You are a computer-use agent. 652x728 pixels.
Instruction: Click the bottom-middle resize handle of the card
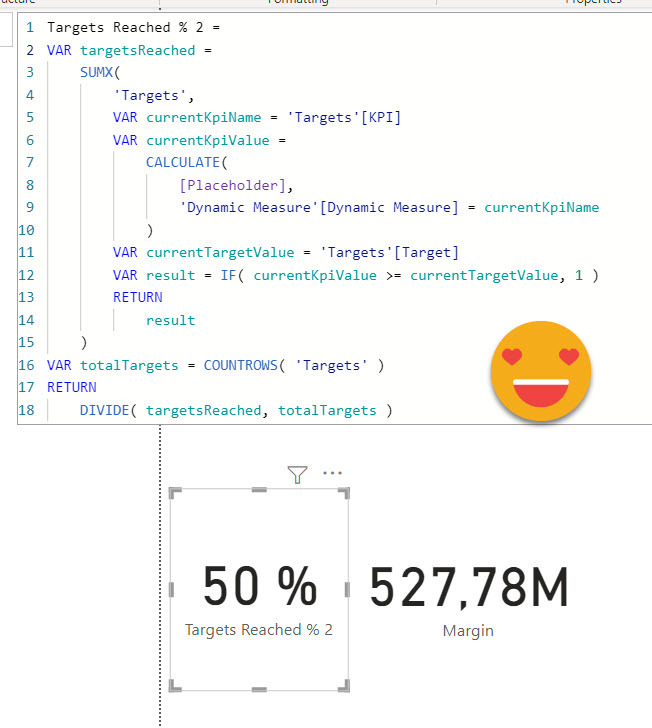[259, 689]
